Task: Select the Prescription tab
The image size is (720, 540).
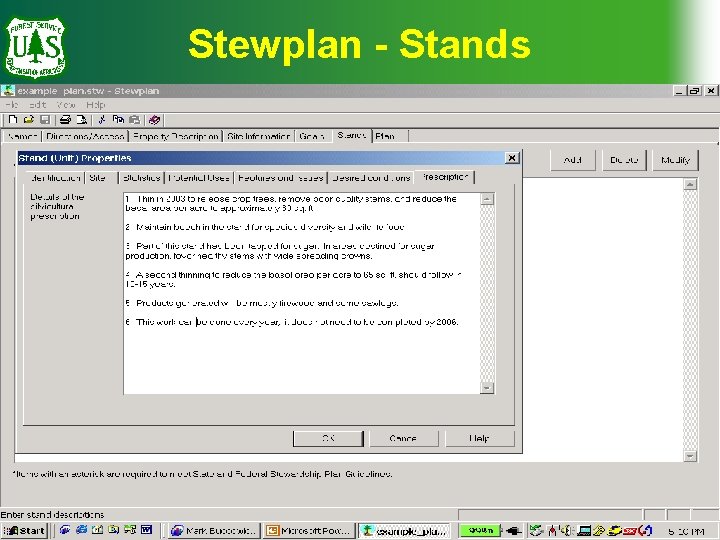Action: click(444, 177)
